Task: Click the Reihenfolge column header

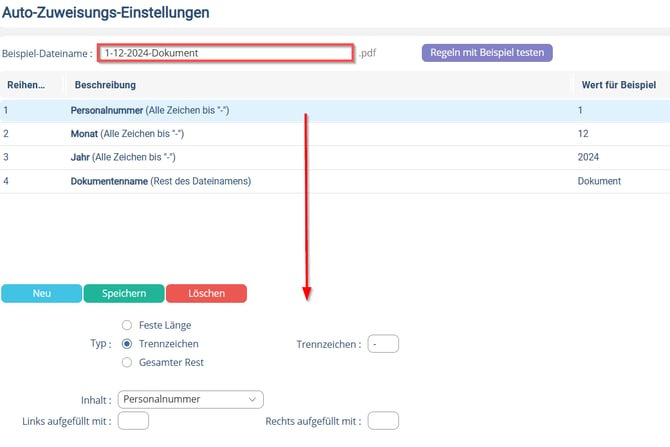Action: click(26, 85)
